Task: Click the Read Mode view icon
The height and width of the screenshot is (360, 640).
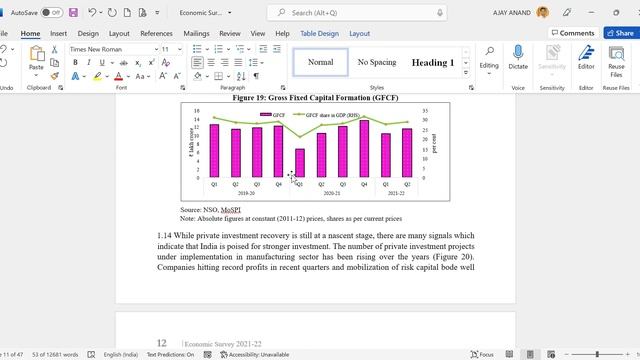Action: pyautogui.click(x=509, y=354)
